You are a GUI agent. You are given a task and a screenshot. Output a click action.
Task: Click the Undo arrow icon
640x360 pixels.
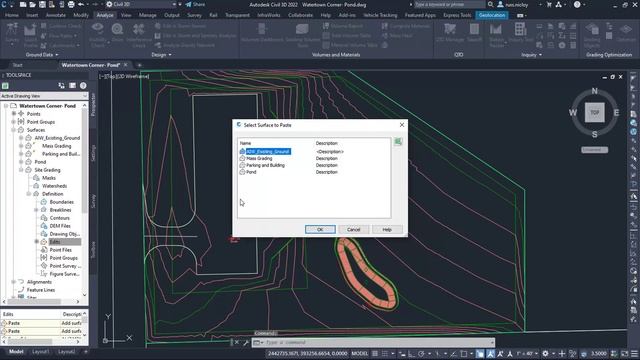81,4
